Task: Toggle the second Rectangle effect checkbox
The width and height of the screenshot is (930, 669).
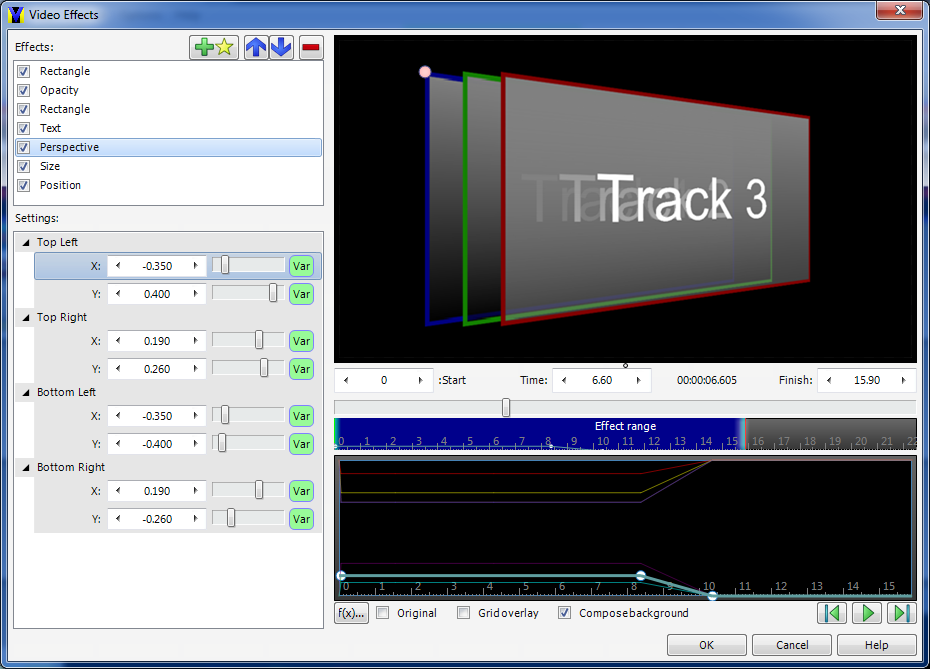Action: (23, 109)
